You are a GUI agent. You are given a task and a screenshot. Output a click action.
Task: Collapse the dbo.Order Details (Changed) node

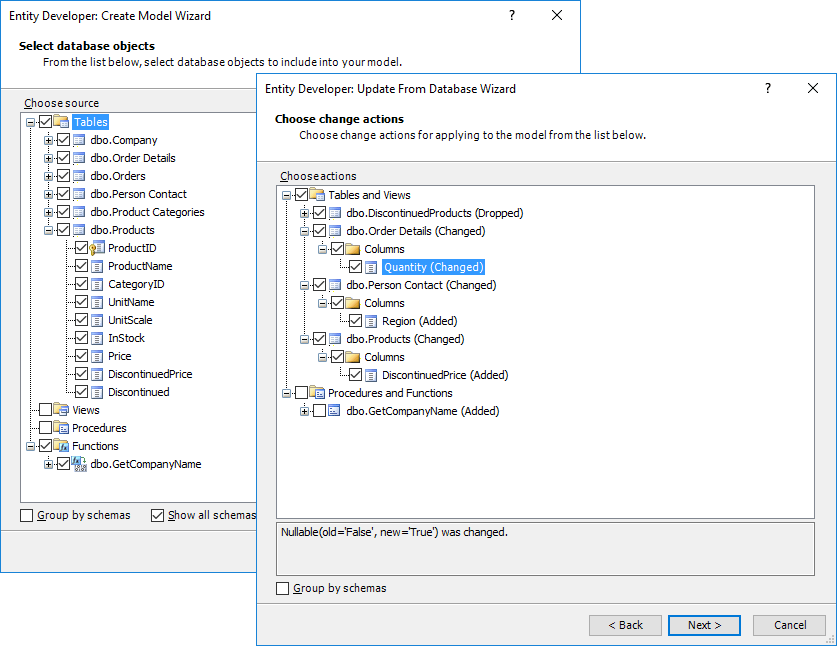[x=305, y=231]
